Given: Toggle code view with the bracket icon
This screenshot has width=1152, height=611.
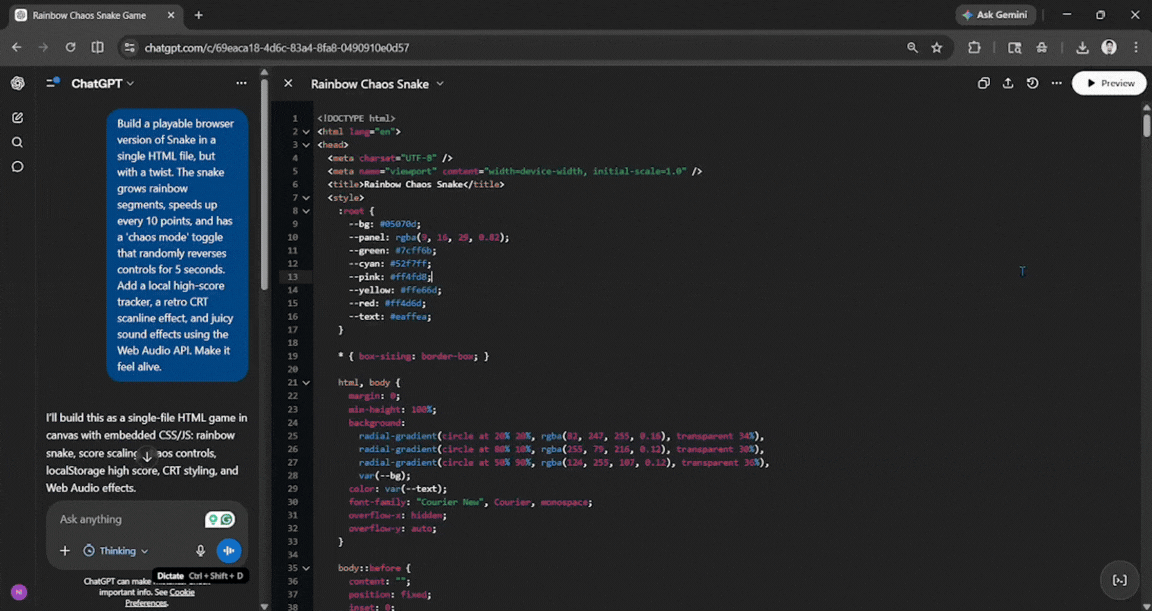Looking at the screenshot, I should [x=1119, y=579].
